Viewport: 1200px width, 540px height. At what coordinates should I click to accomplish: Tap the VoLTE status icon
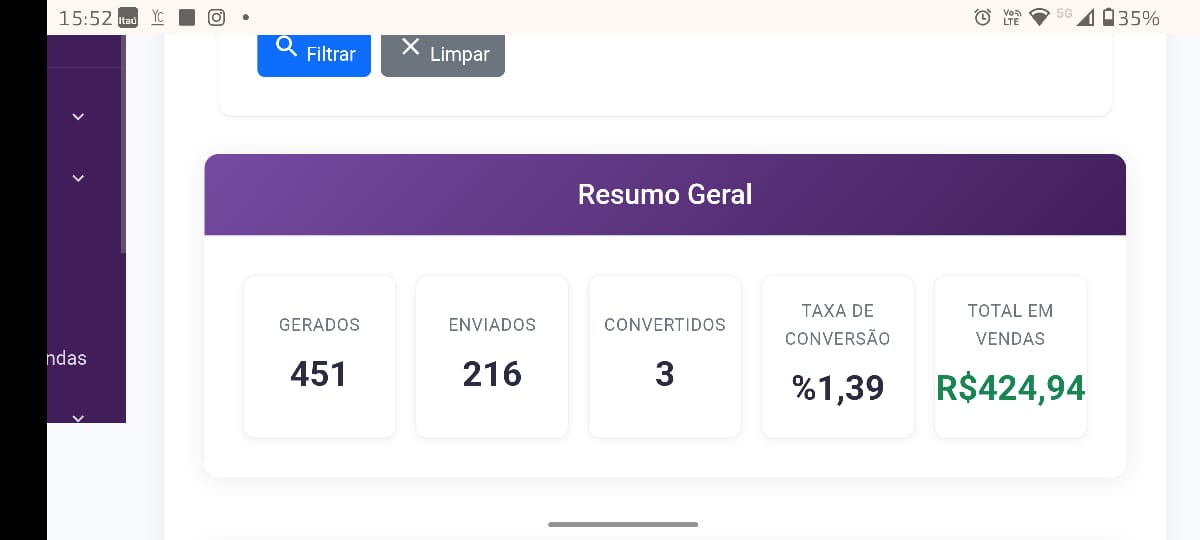tap(1011, 17)
